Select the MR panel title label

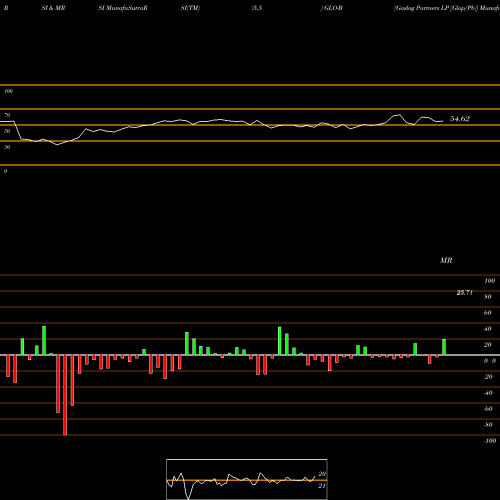click(x=446, y=260)
